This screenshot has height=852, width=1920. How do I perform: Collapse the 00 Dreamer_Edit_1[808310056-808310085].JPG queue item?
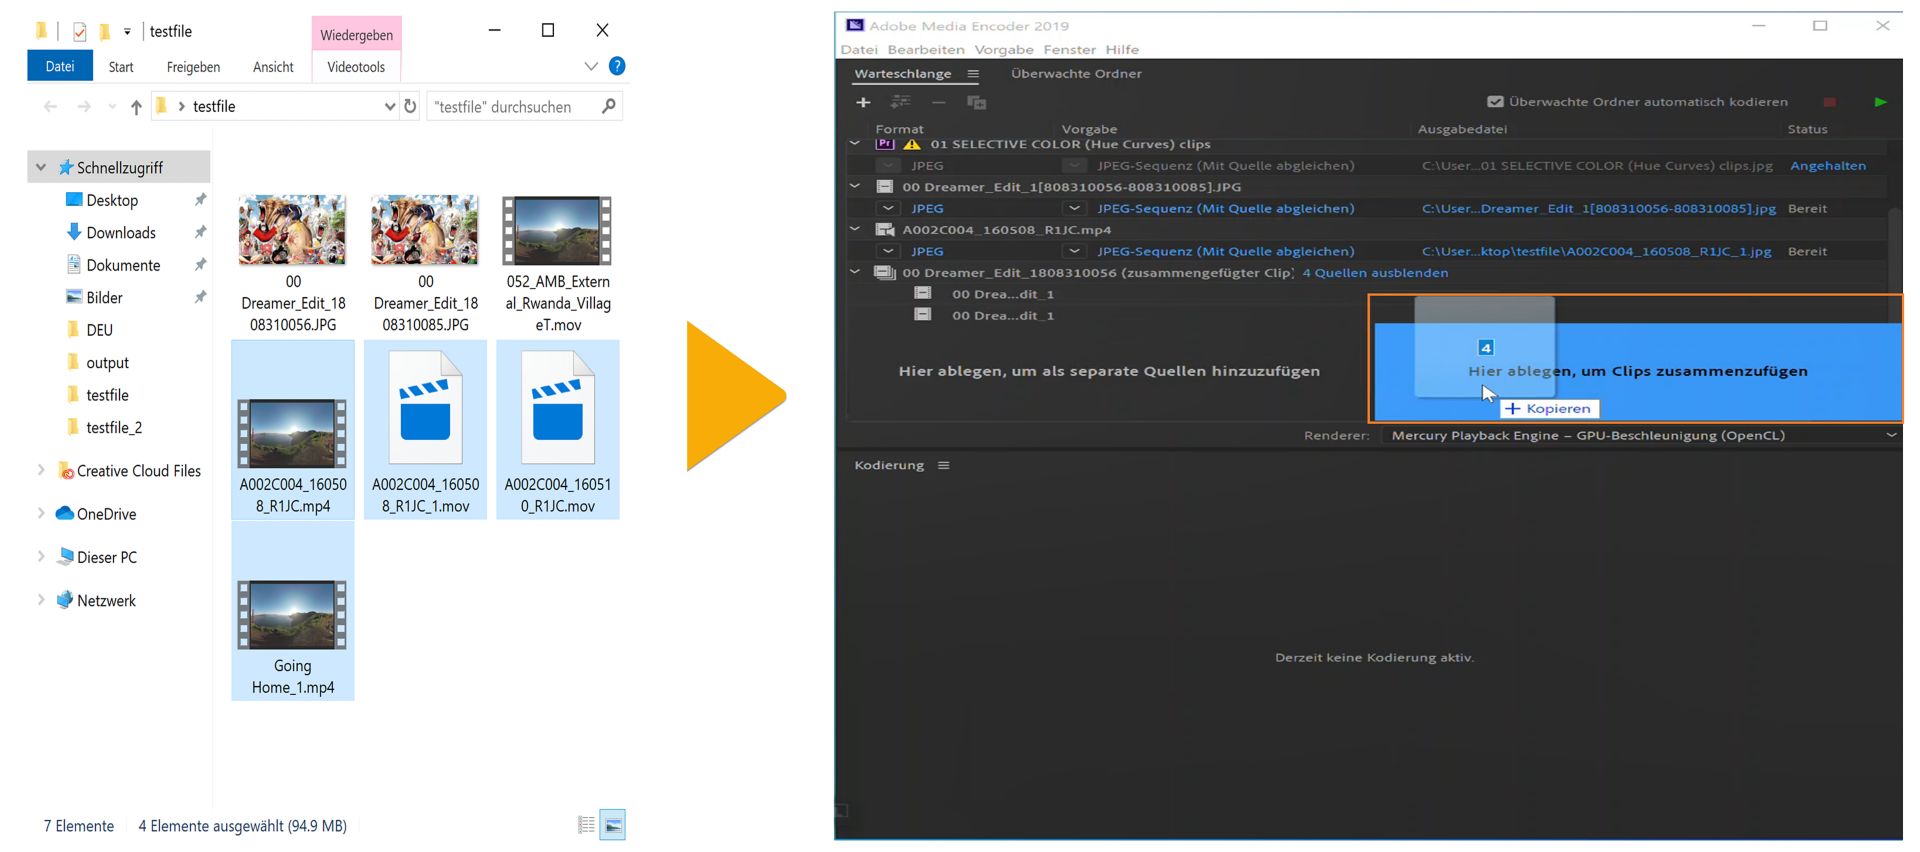[855, 187]
